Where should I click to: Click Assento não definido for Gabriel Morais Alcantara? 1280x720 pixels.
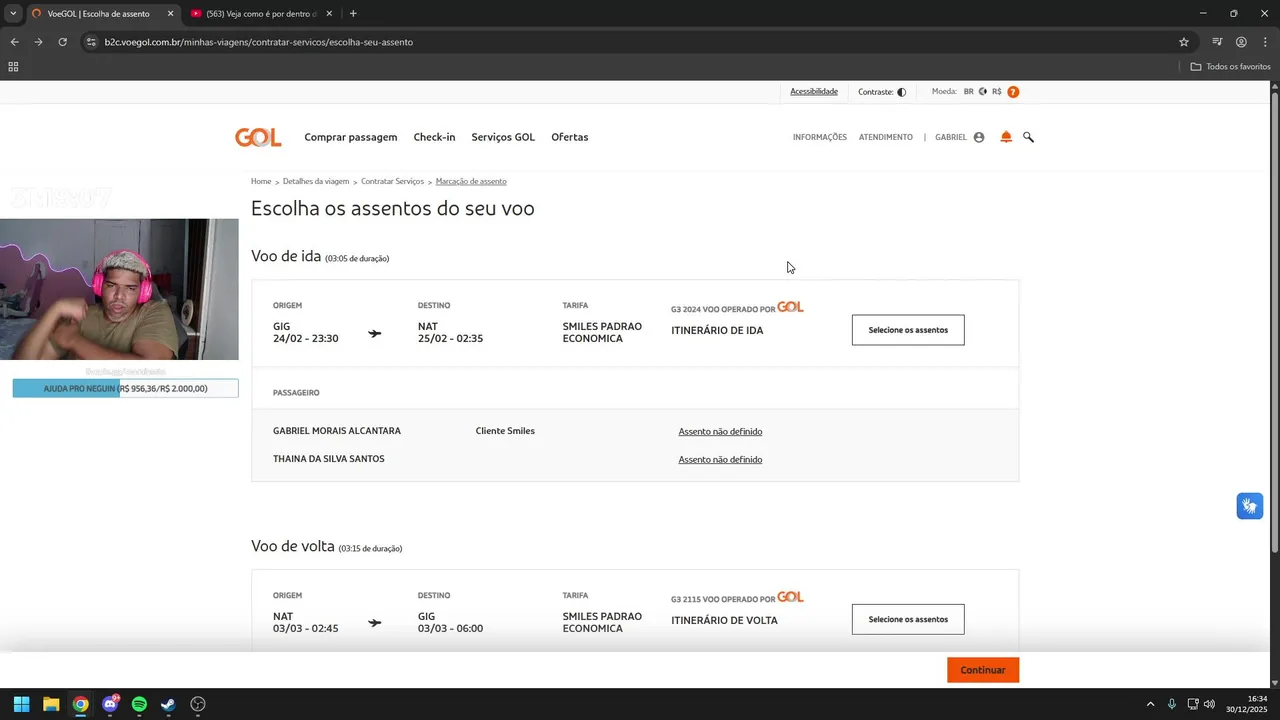click(x=720, y=432)
